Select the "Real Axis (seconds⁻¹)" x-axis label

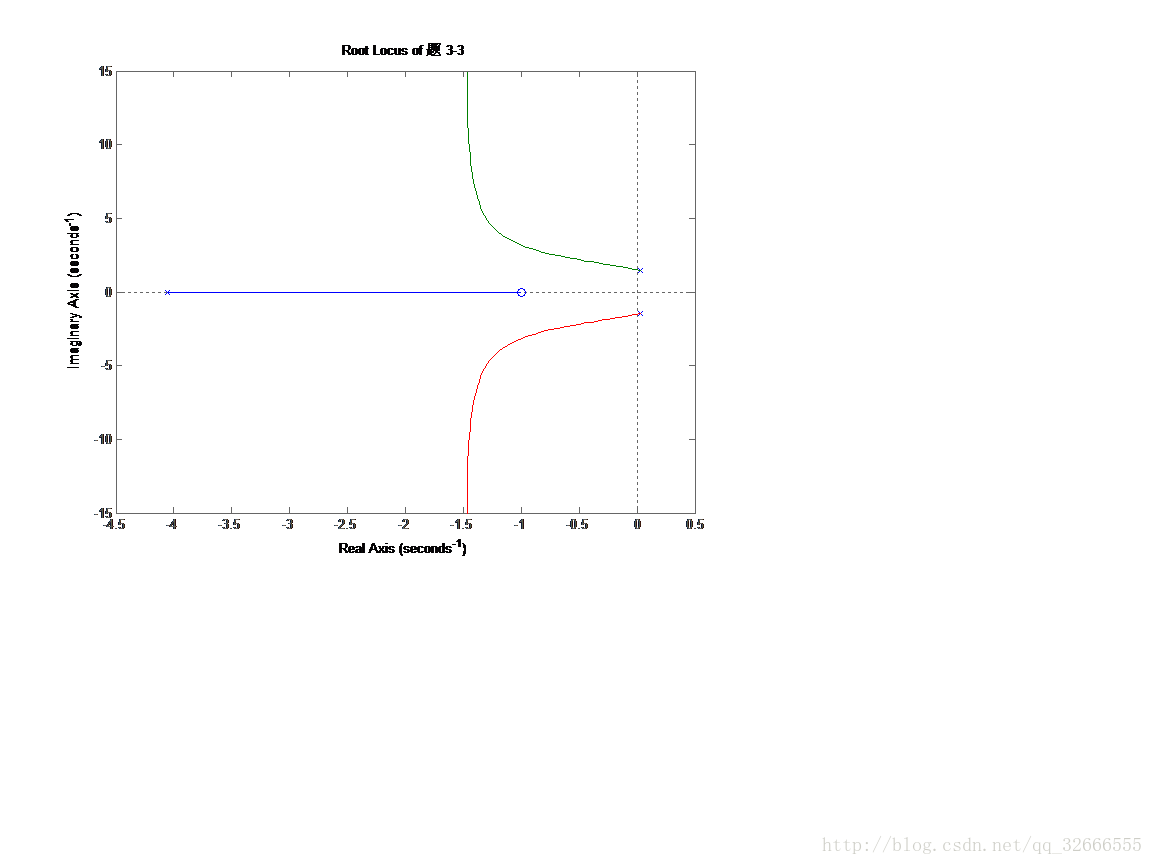coord(402,547)
